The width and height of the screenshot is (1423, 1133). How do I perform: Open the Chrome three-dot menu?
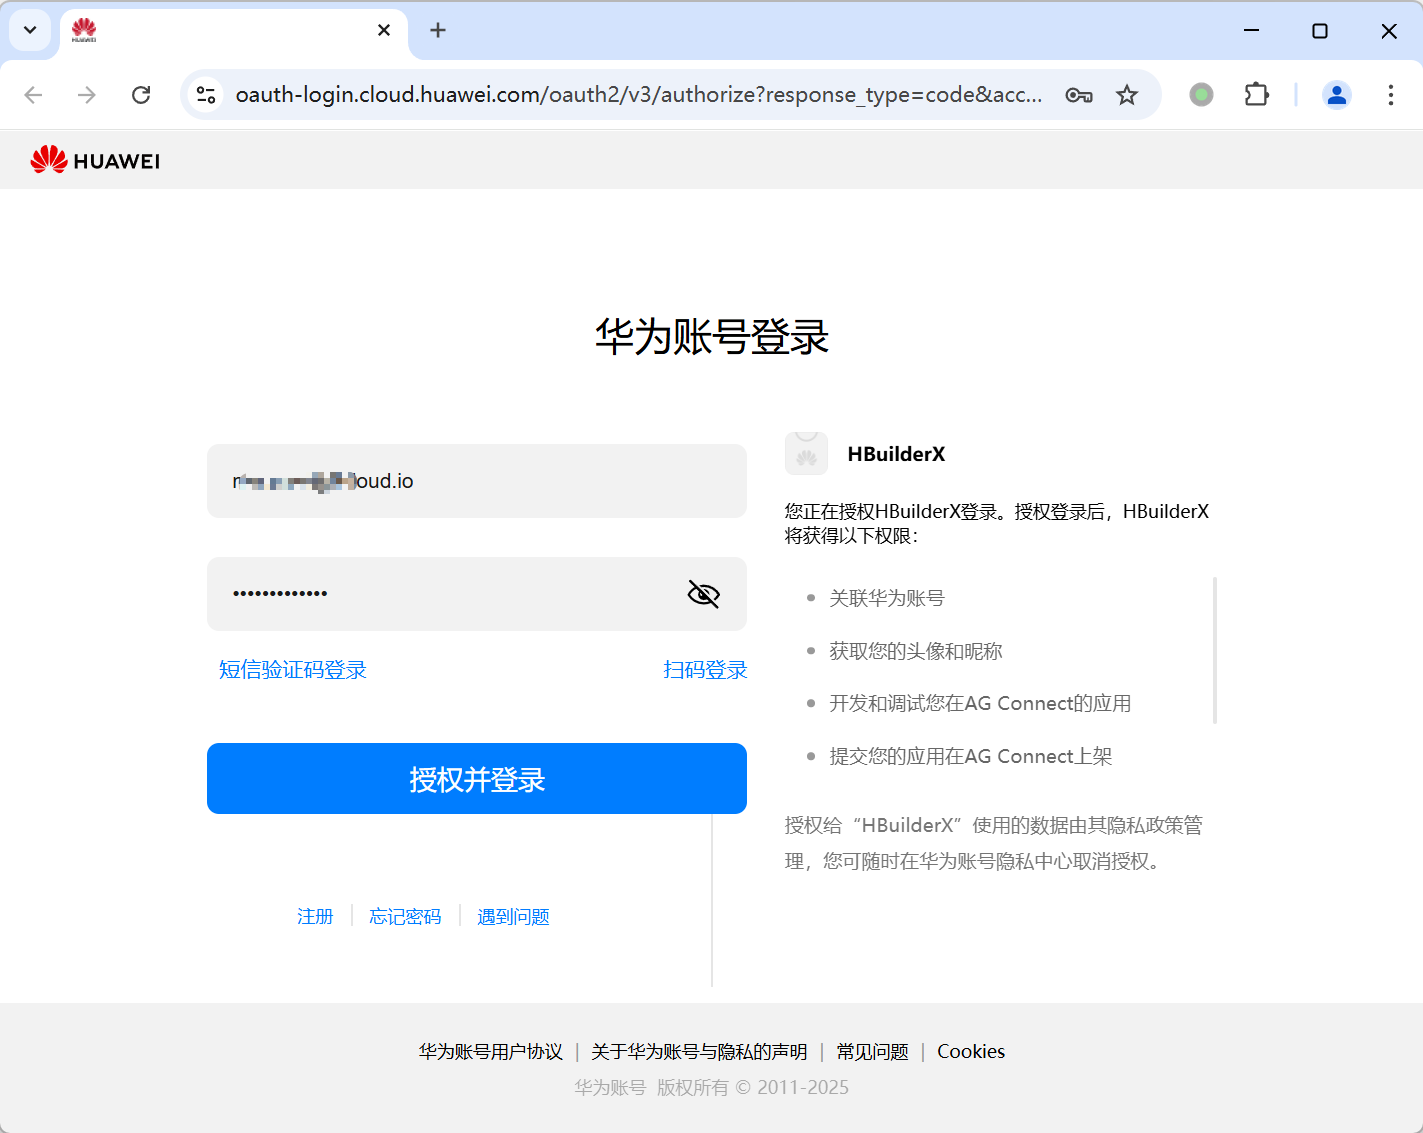tap(1390, 95)
